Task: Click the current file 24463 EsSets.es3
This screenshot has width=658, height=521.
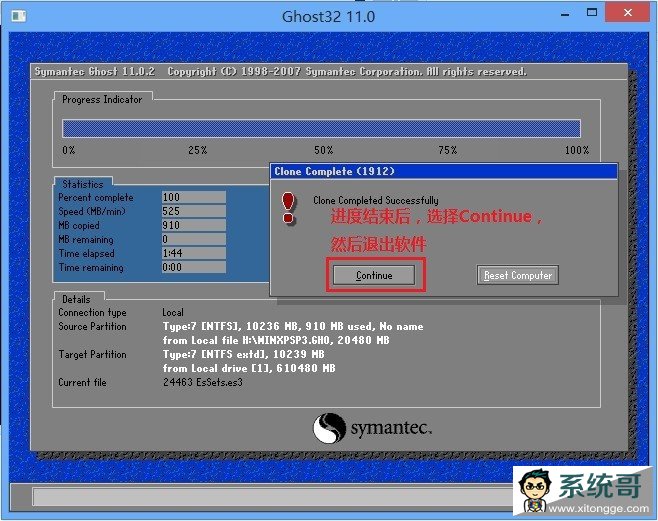Action: click(203, 382)
